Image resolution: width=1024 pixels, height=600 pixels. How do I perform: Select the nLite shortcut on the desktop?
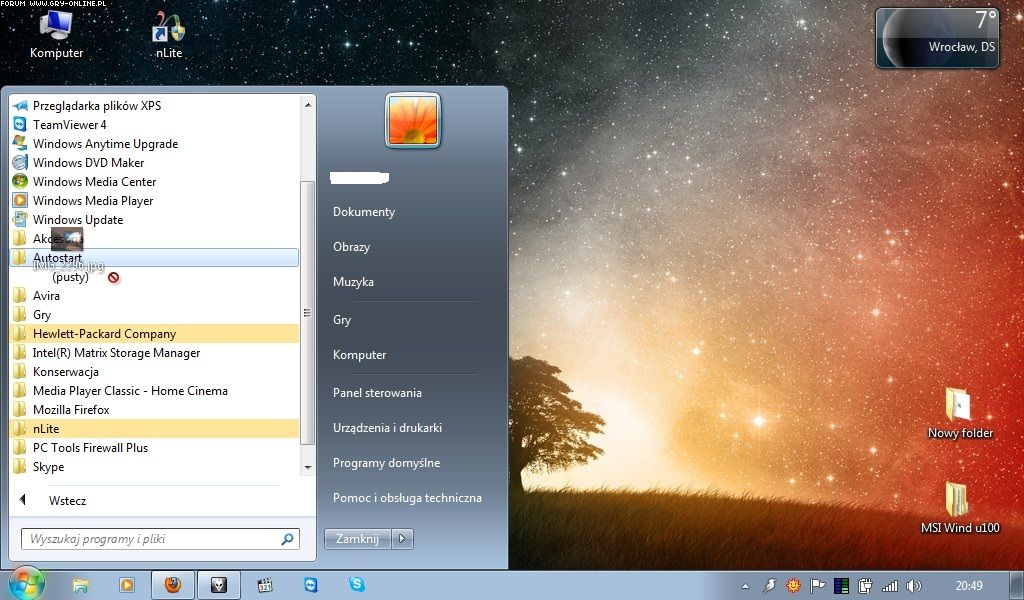click(168, 35)
